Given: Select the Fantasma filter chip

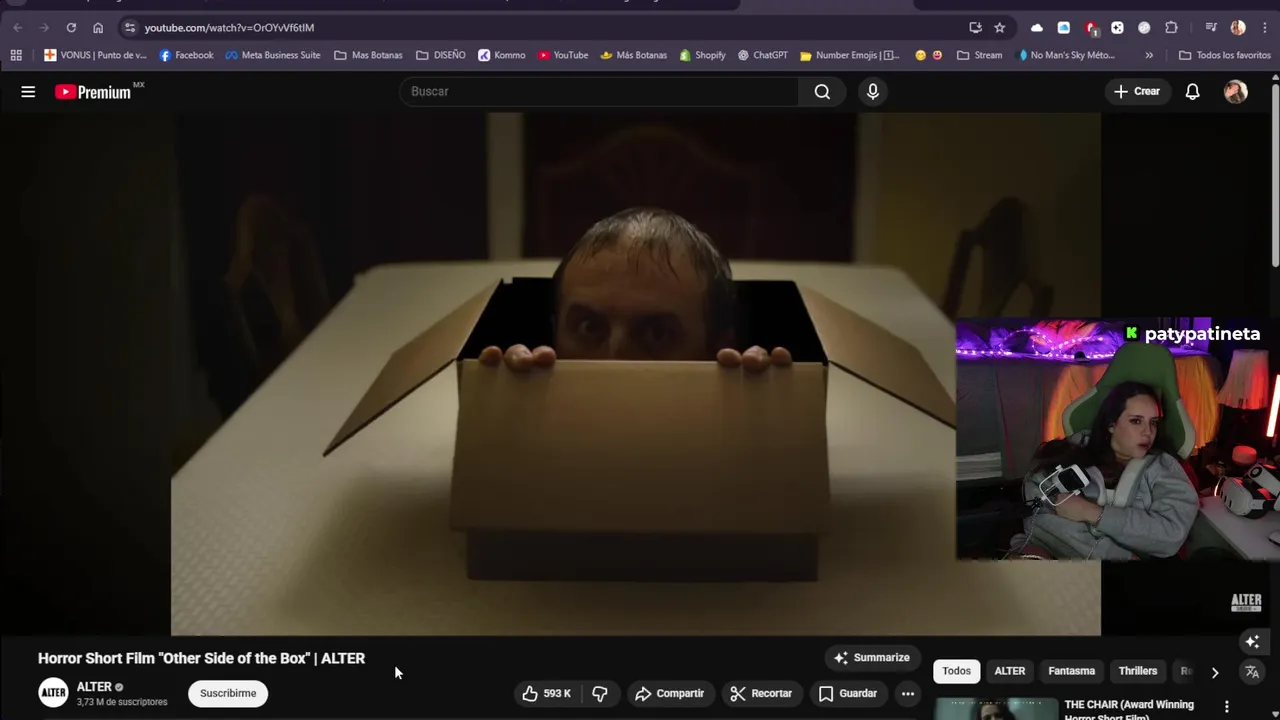Looking at the screenshot, I should click(1072, 671).
